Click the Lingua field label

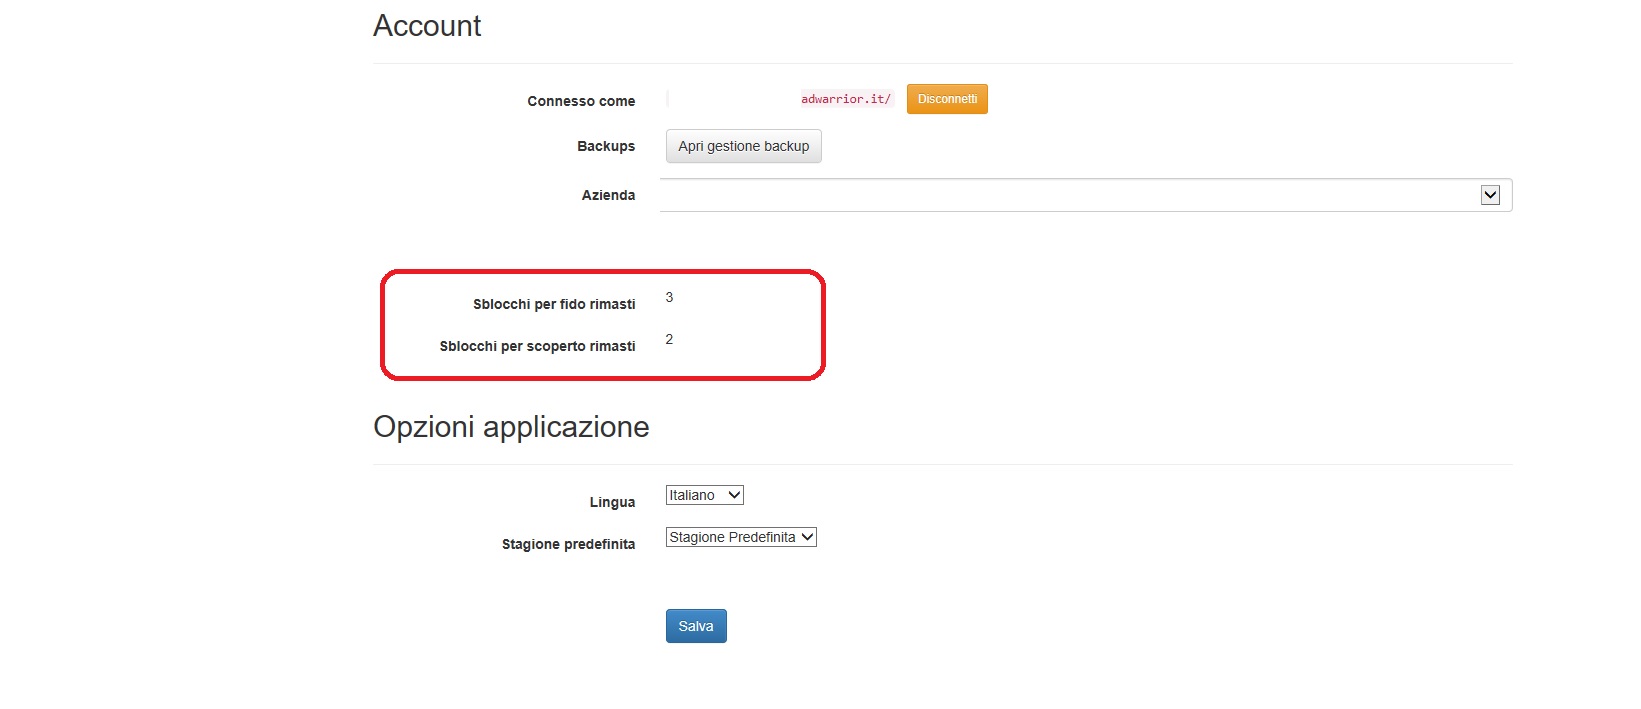(612, 502)
